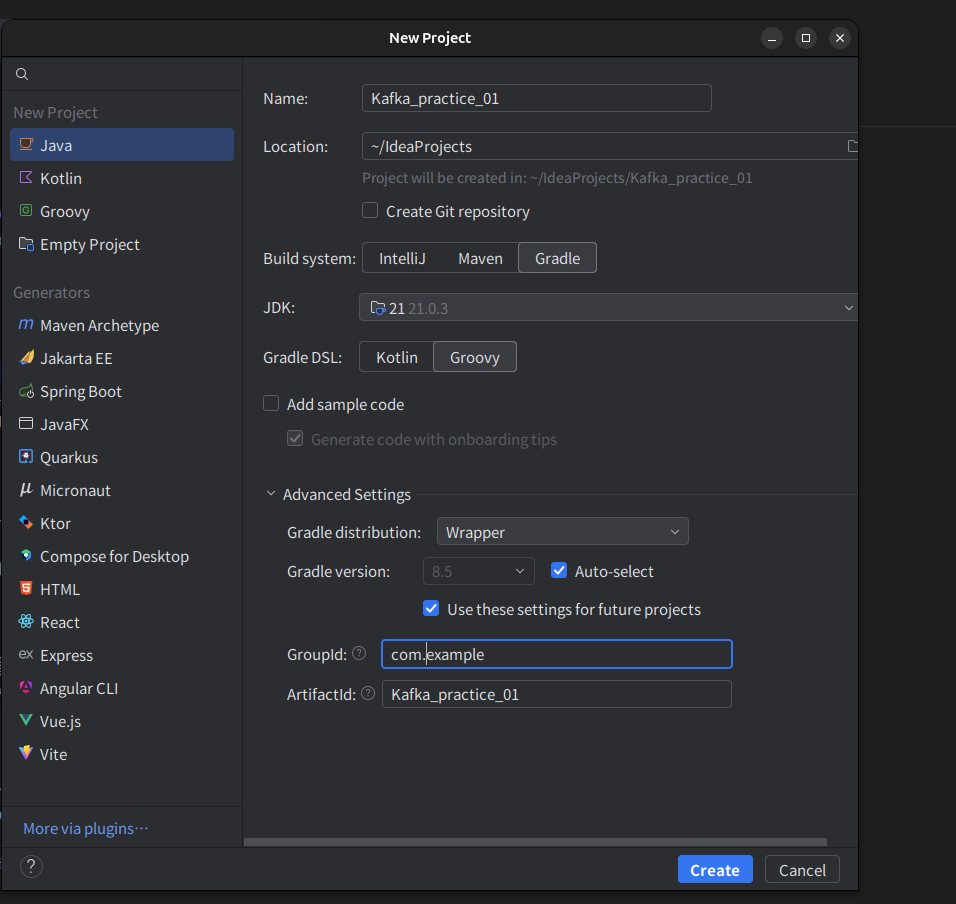The width and height of the screenshot is (956, 904).
Task: Click the ArtifactId help question icon
Action: [x=368, y=694]
